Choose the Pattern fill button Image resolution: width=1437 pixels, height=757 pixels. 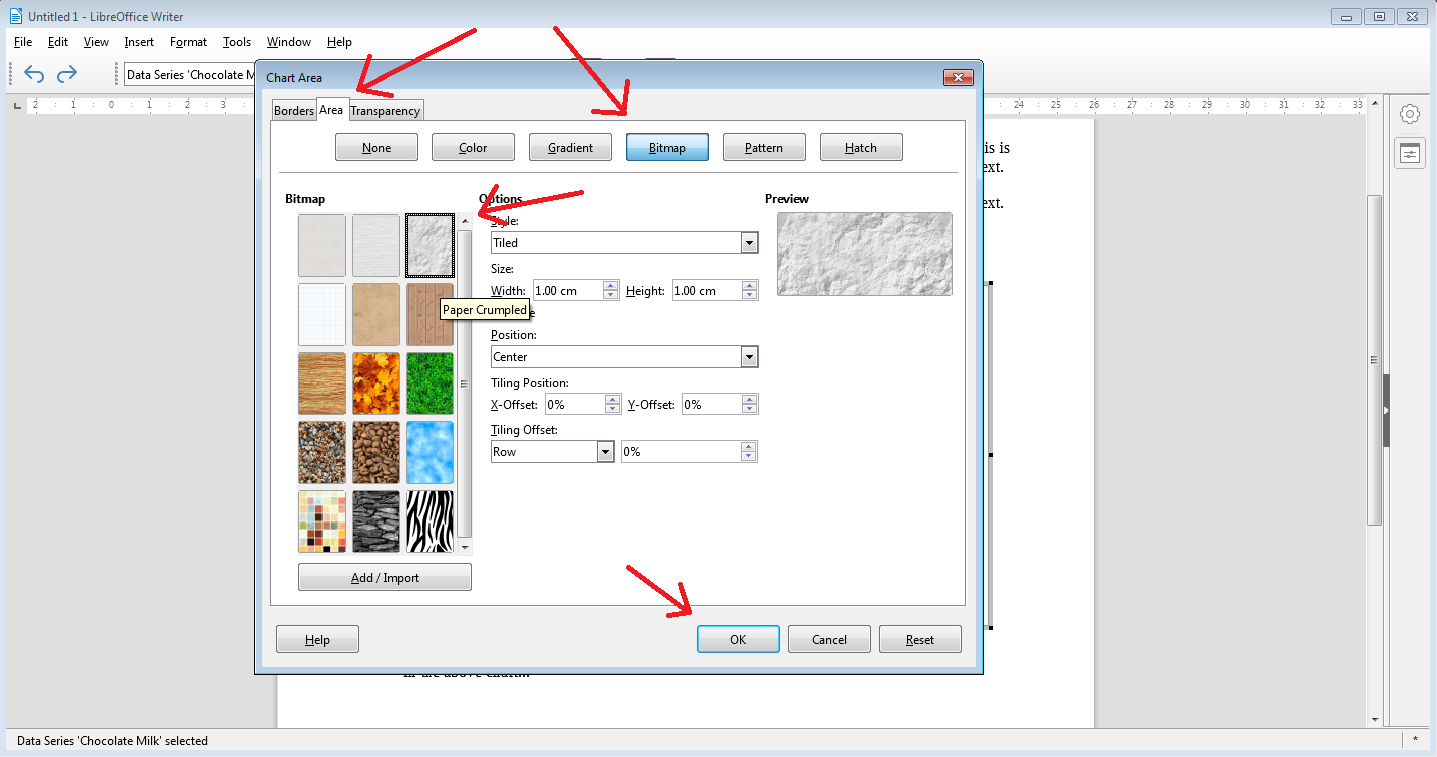pyautogui.click(x=764, y=147)
